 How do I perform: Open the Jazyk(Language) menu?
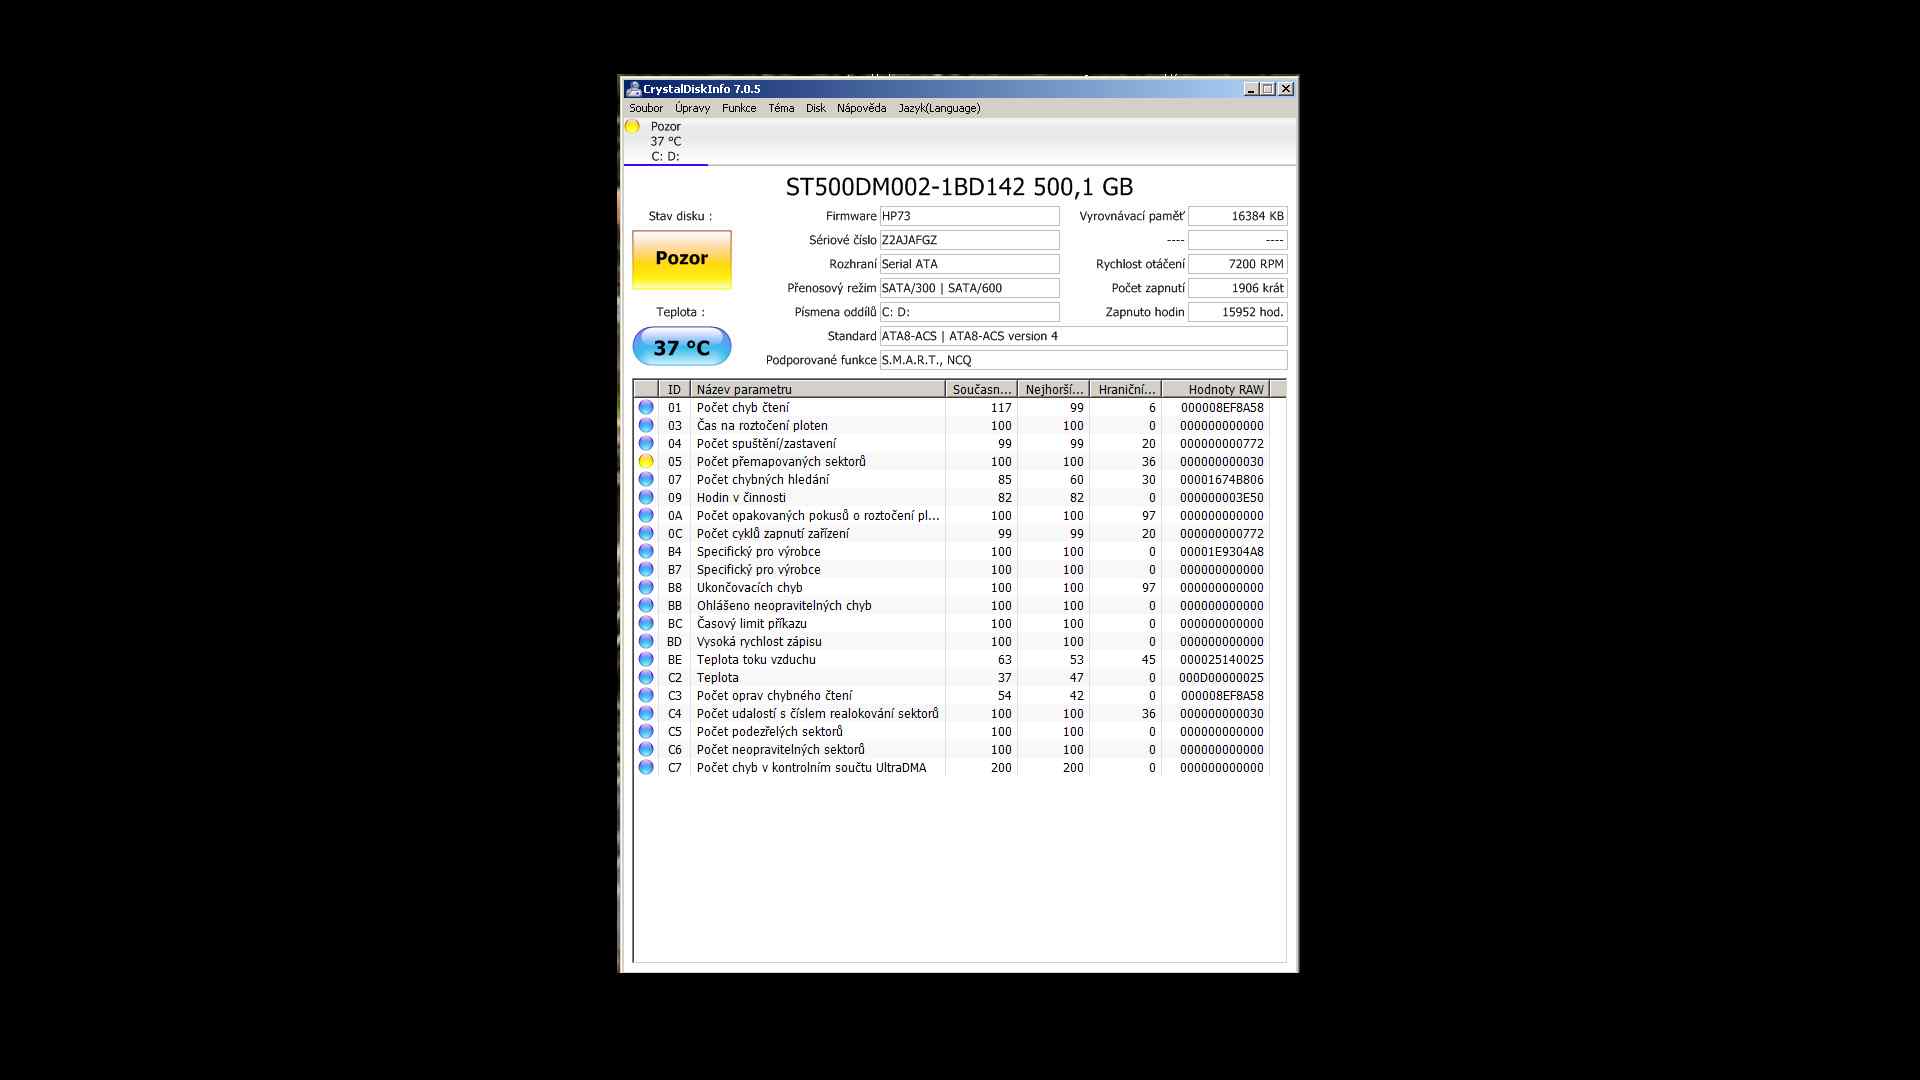(939, 108)
